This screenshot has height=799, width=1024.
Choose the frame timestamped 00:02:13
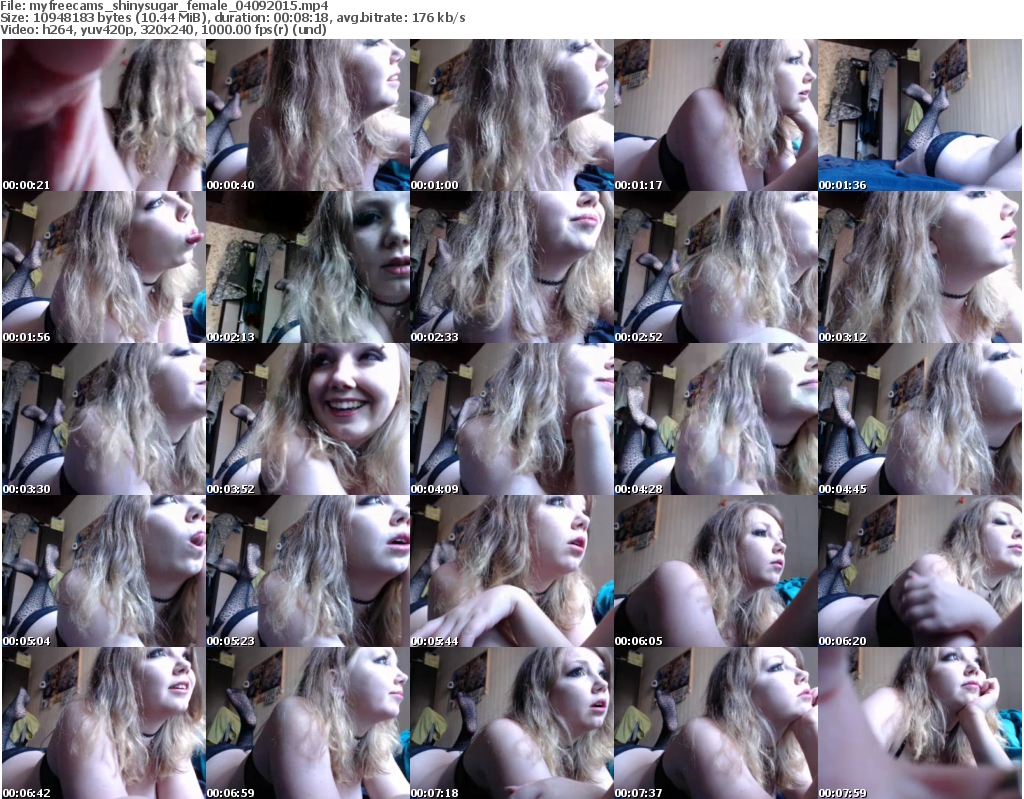pos(308,267)
